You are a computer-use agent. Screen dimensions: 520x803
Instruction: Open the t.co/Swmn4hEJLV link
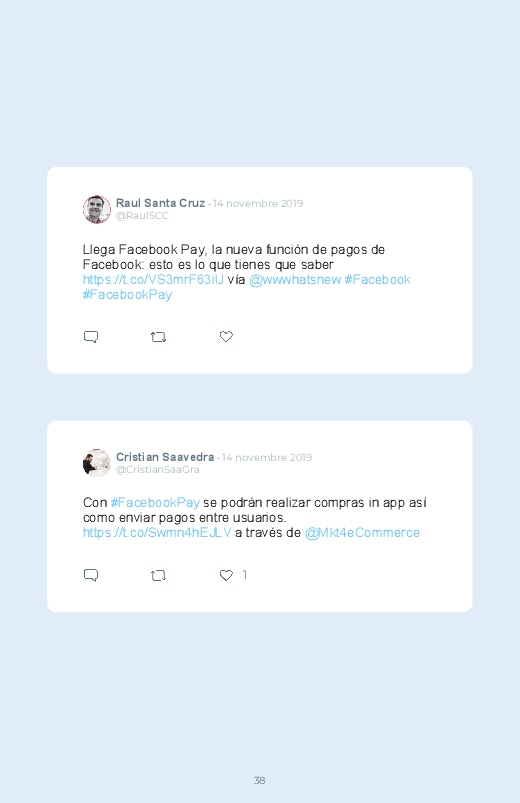pyautogui.click(x=157, y=533)
